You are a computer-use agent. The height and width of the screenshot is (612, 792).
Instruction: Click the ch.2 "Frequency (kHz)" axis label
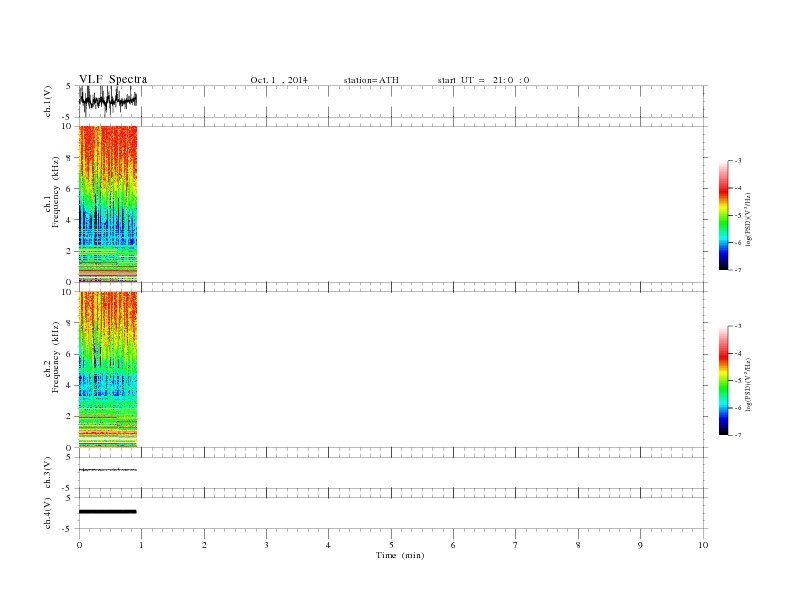[x=55, y=357]
